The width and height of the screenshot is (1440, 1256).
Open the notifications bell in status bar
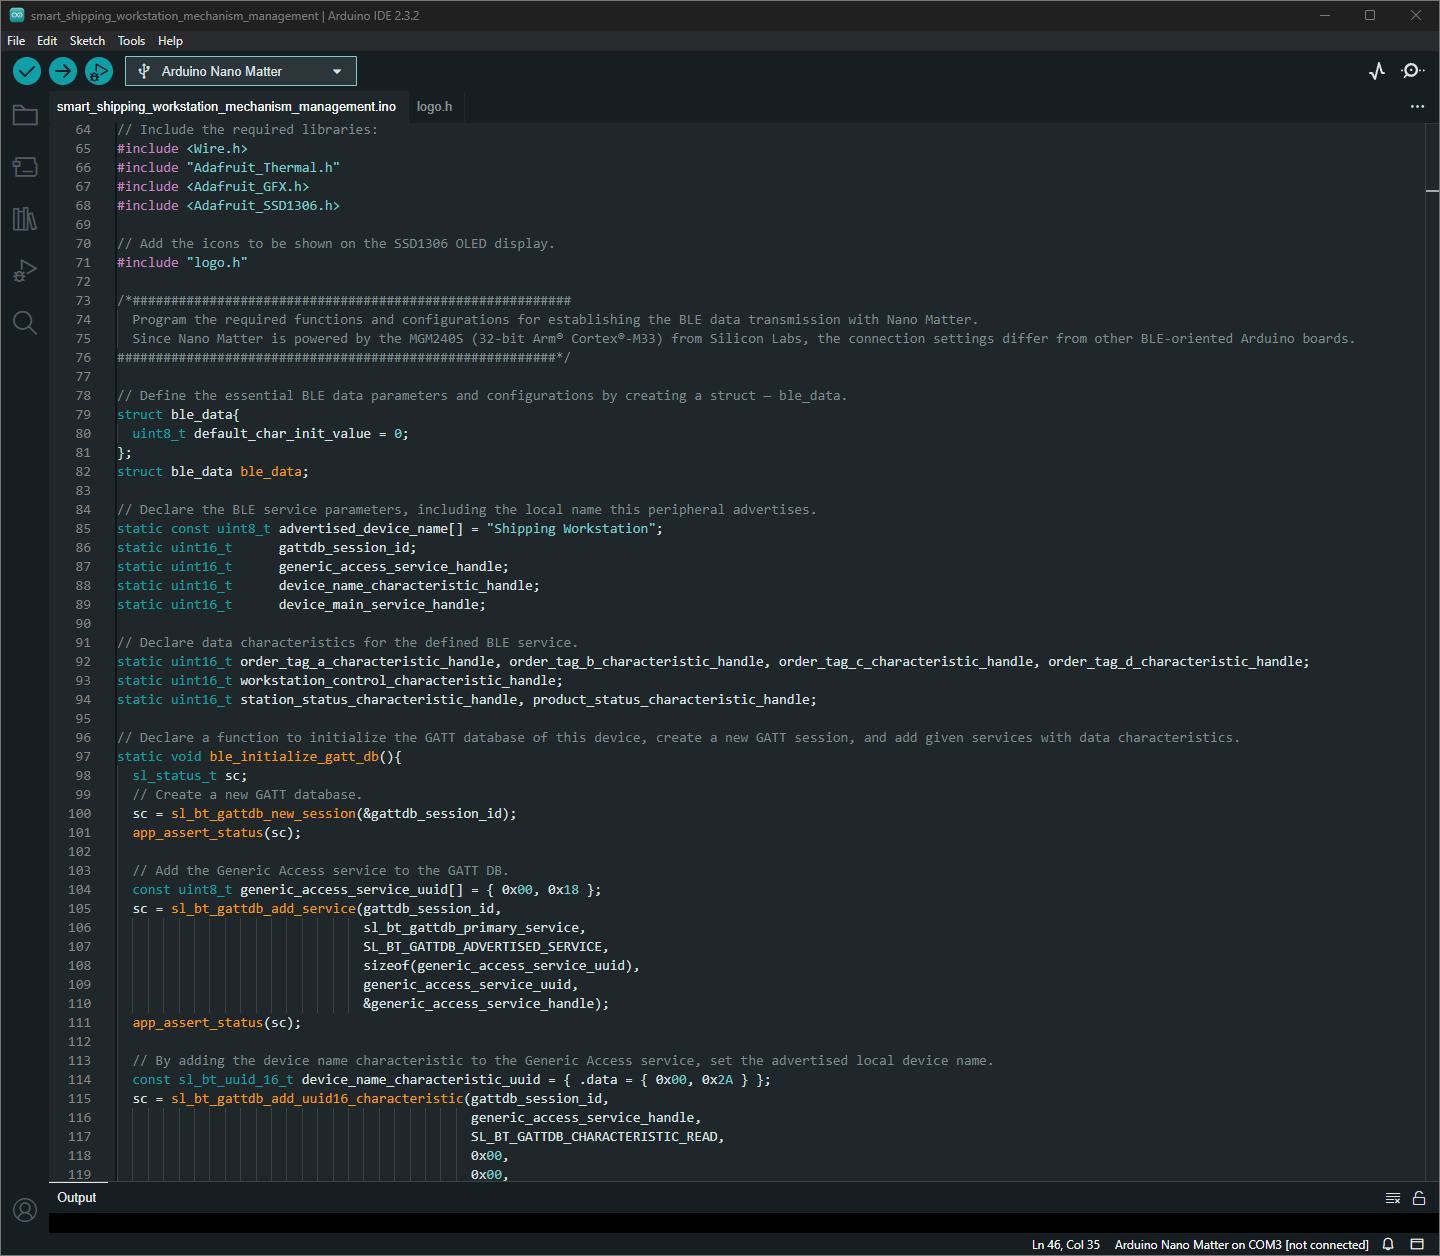point(1388,1244)
